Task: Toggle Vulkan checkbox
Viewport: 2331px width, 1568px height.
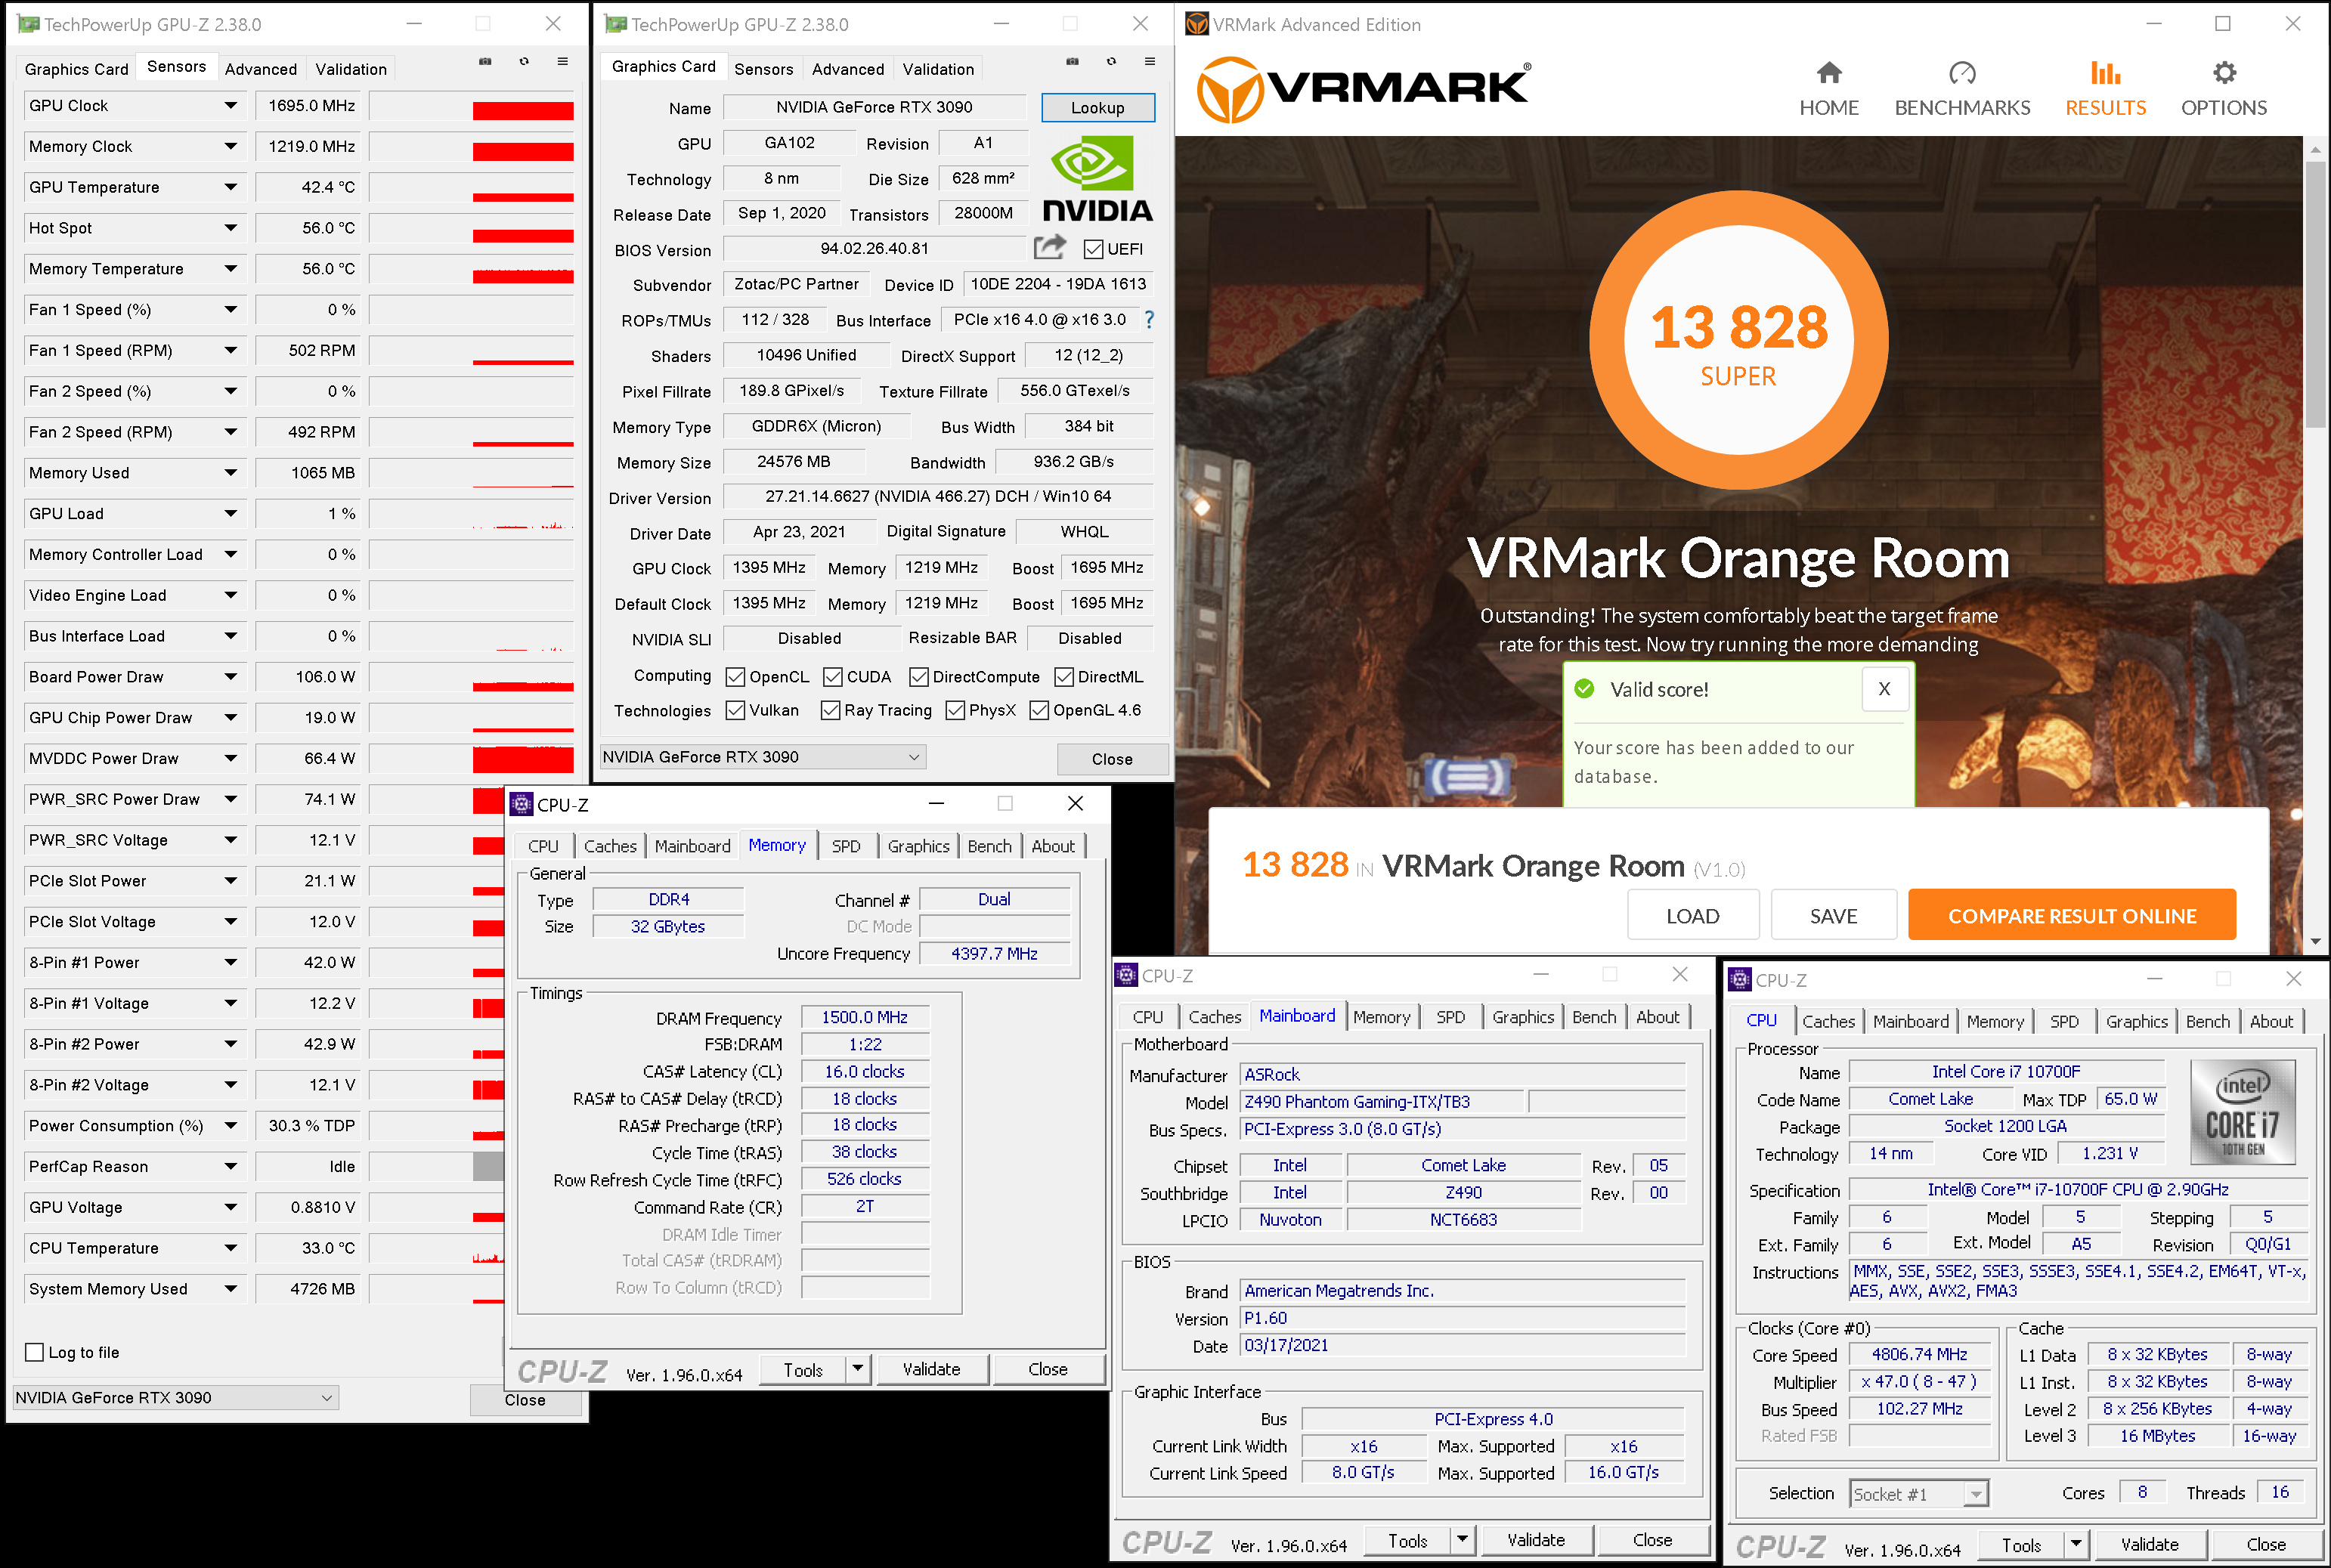Action: 735,710
